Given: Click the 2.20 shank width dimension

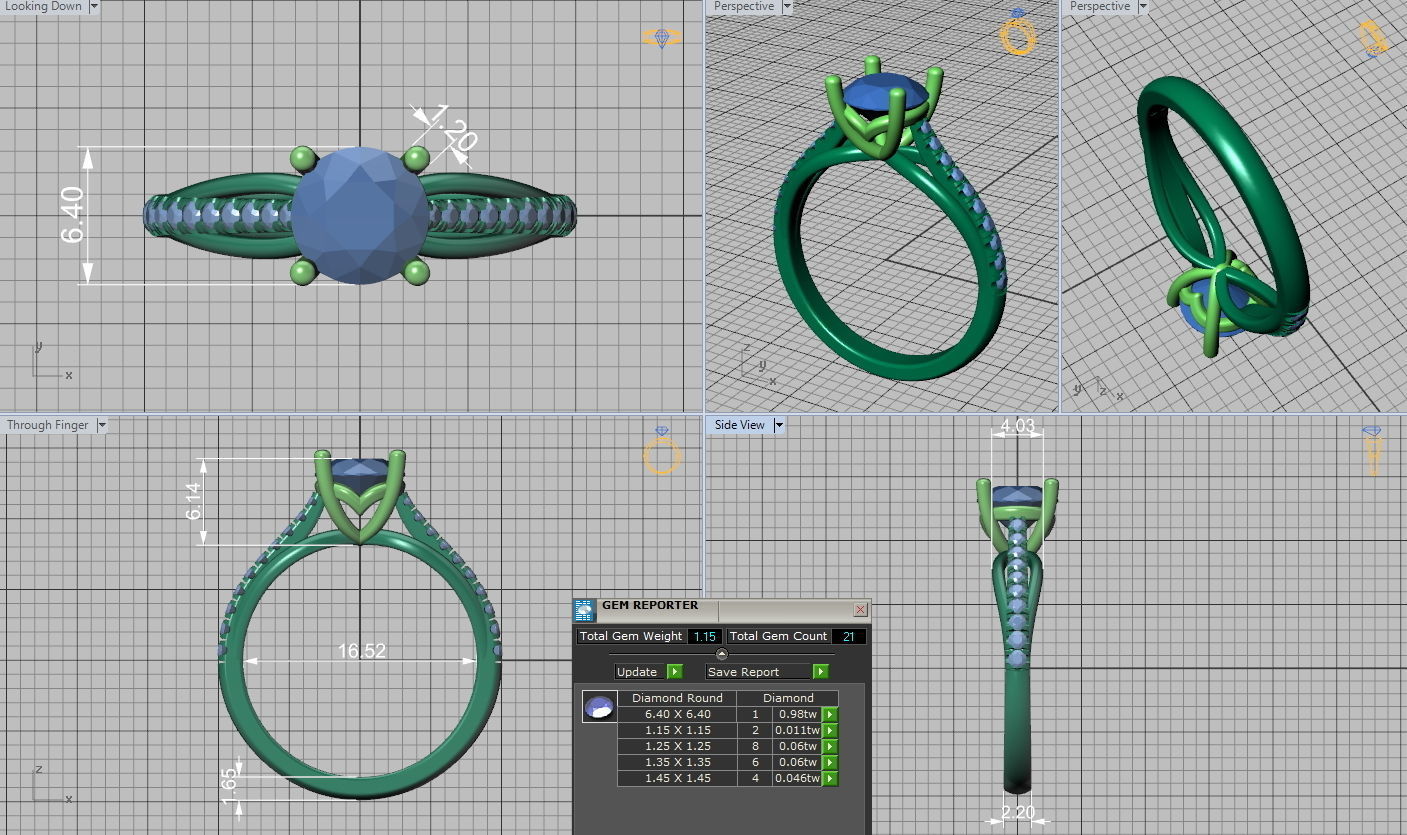Looking at the screenshot, I should click(1017, 813).
